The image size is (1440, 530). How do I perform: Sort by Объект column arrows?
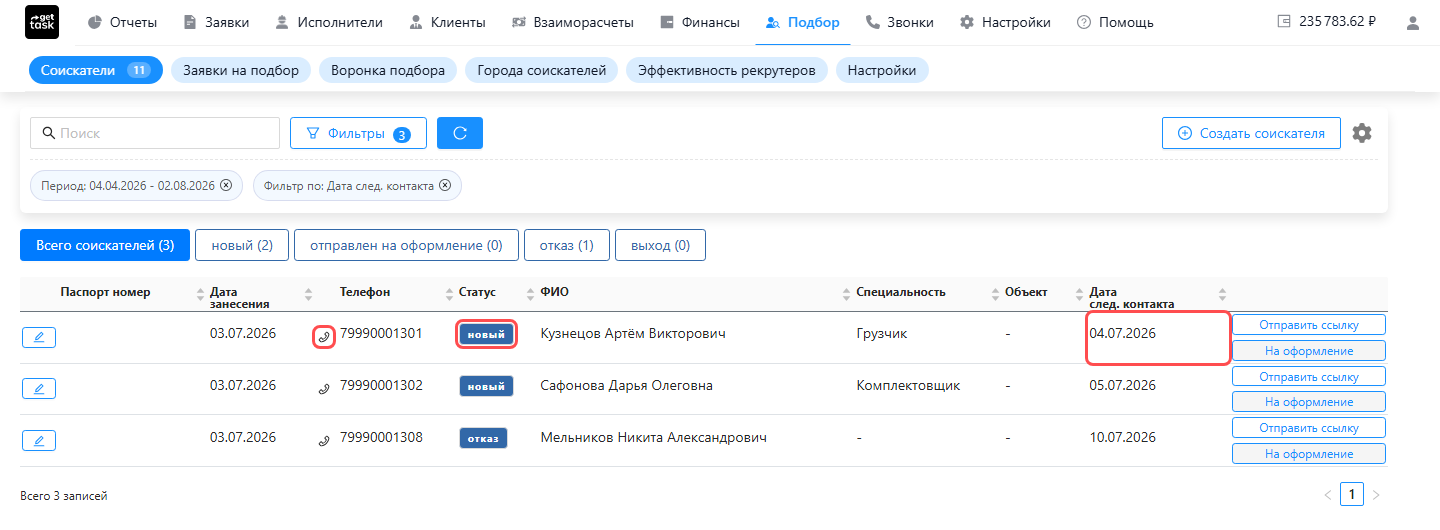click(1079, 293)
